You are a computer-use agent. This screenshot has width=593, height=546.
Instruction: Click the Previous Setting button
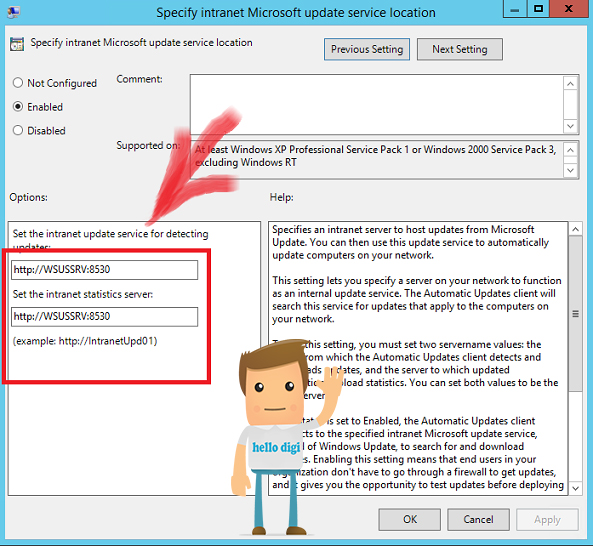366,49
